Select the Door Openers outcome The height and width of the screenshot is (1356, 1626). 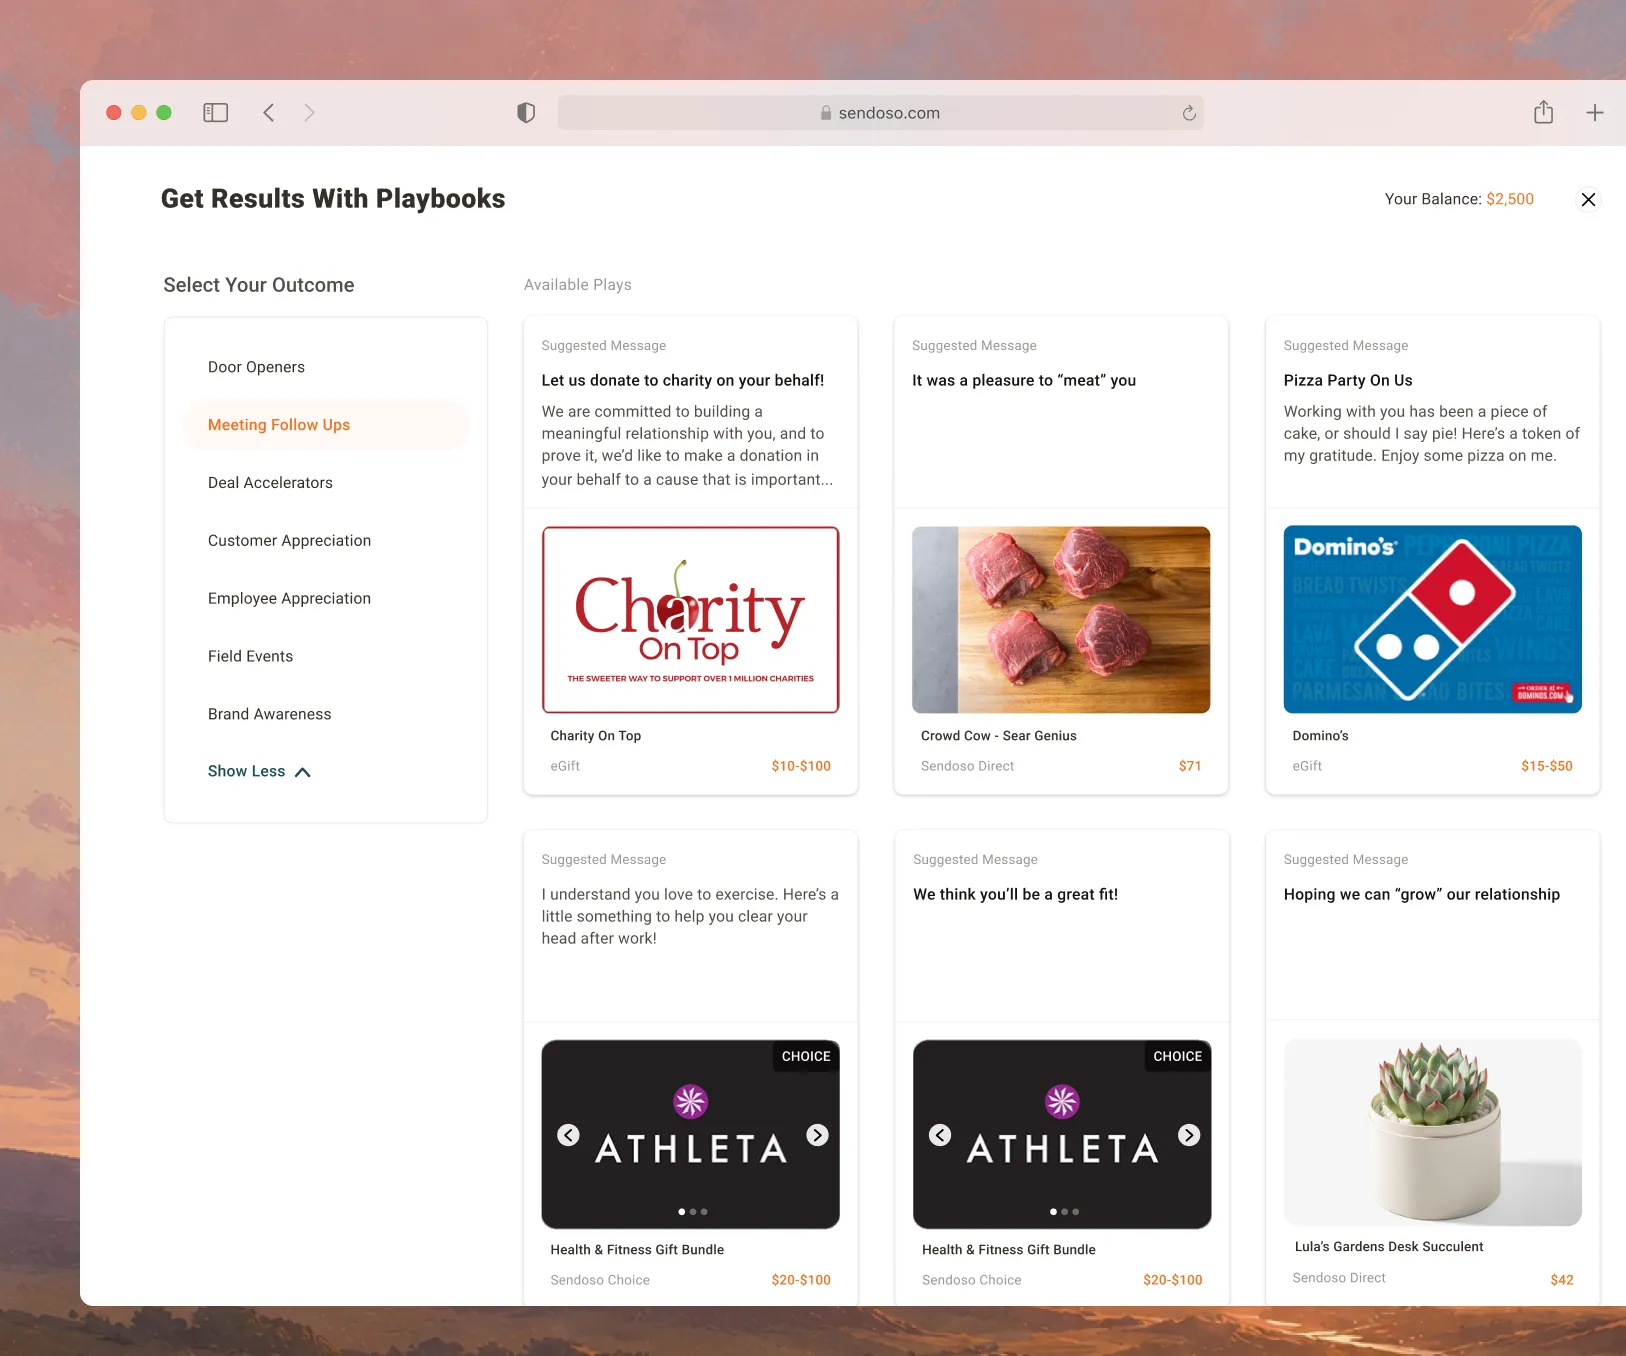pos(256,367)
